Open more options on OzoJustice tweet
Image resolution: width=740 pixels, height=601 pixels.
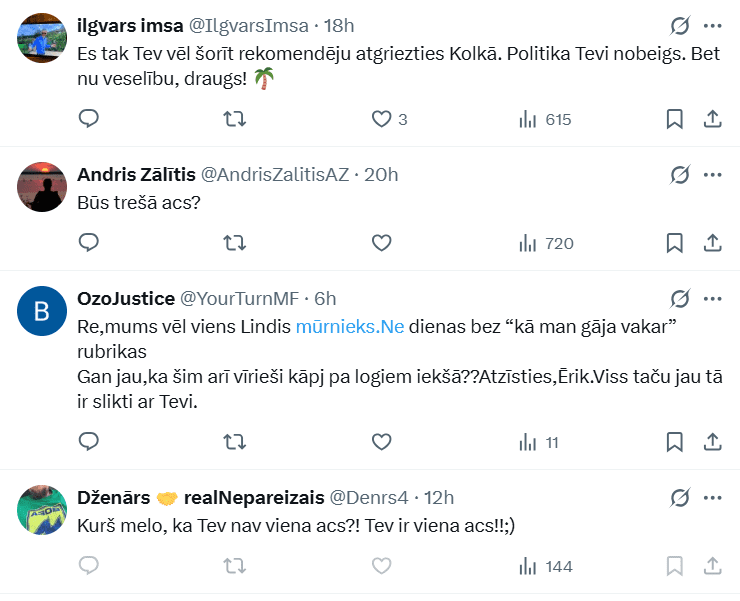pyautogui.click(x=713, y=298)
